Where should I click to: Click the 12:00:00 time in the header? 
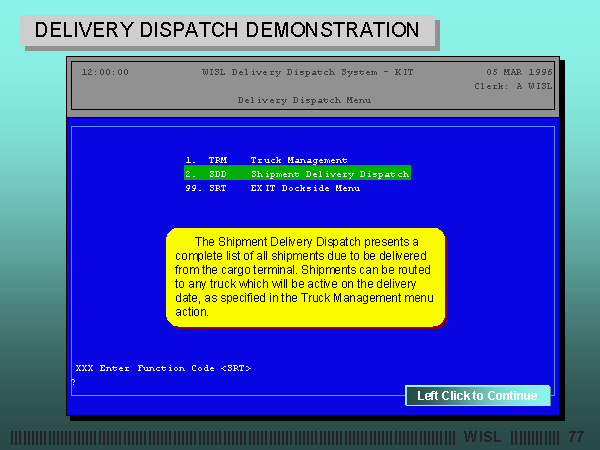point(105,72)
